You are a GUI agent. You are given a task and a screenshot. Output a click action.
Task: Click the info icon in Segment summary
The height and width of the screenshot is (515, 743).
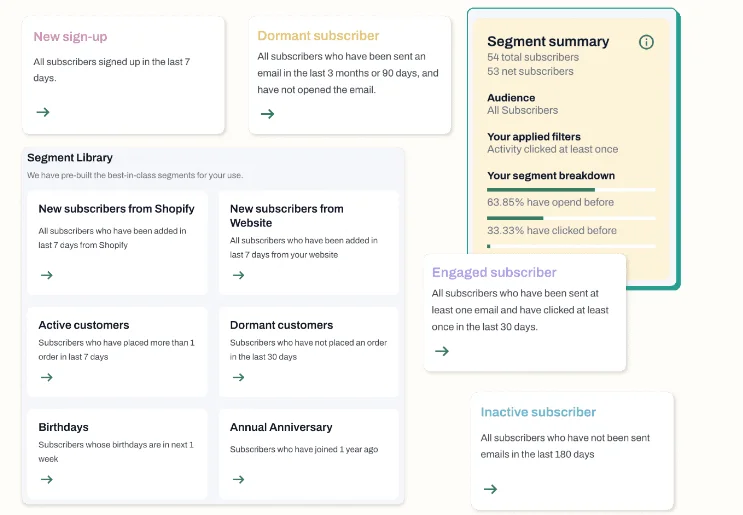point(646,42)
